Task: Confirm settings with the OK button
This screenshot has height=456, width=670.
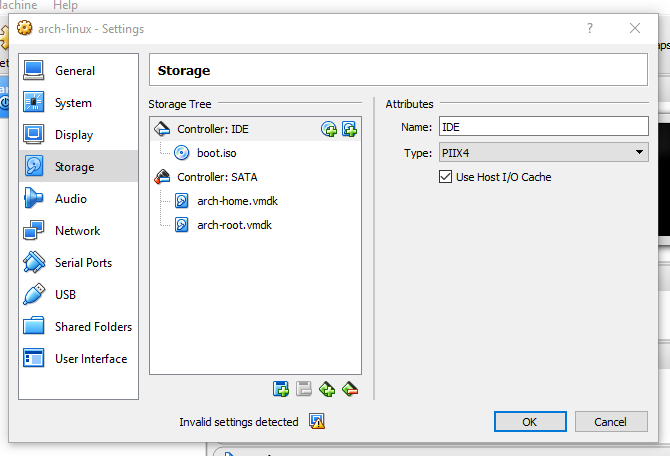Action: click(530, 421)
